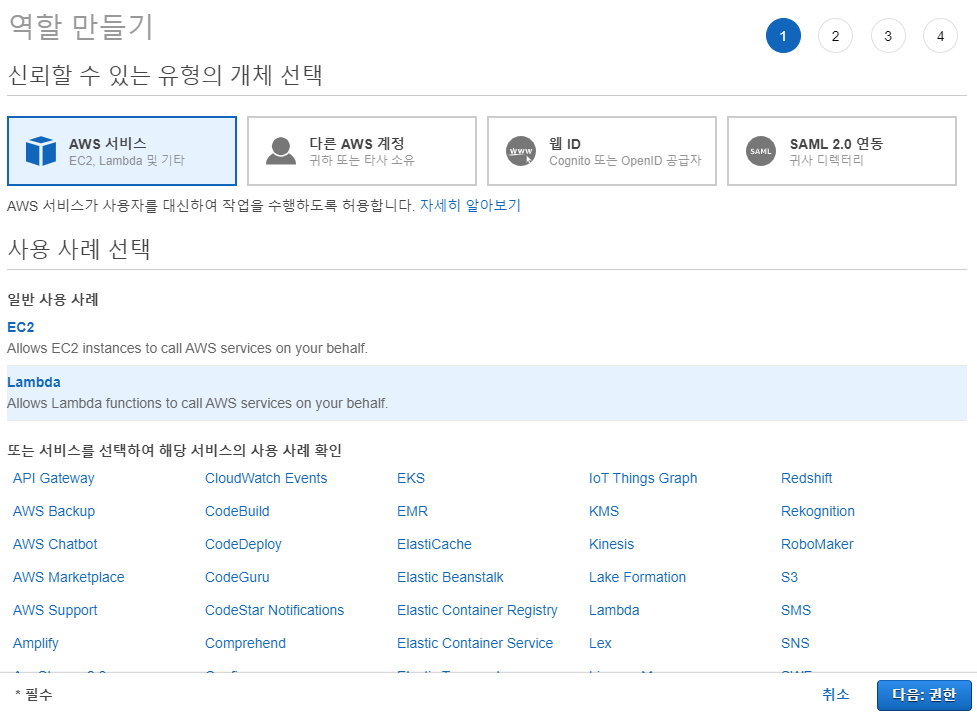Image resolution: width=977 pixels, height=713 pixels.
Task: Select SMS service
Action: tap(796, 610)
